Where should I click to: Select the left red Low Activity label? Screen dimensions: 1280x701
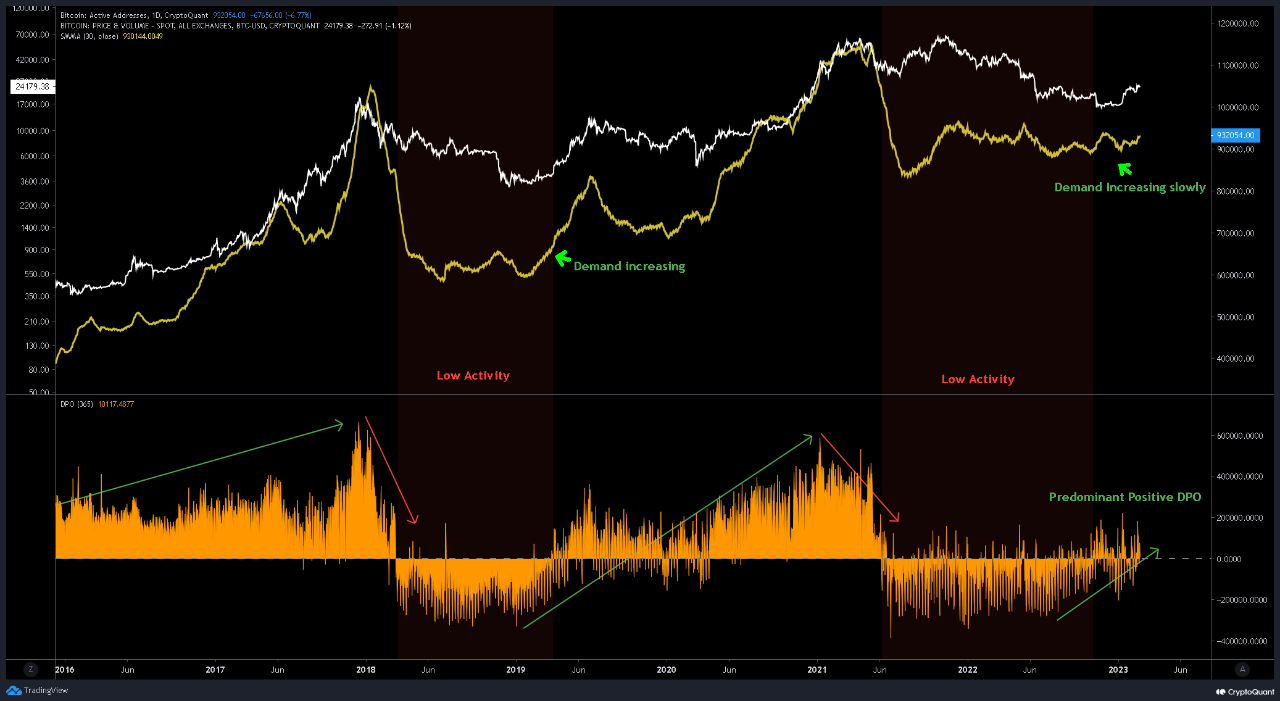click(473, 376)
